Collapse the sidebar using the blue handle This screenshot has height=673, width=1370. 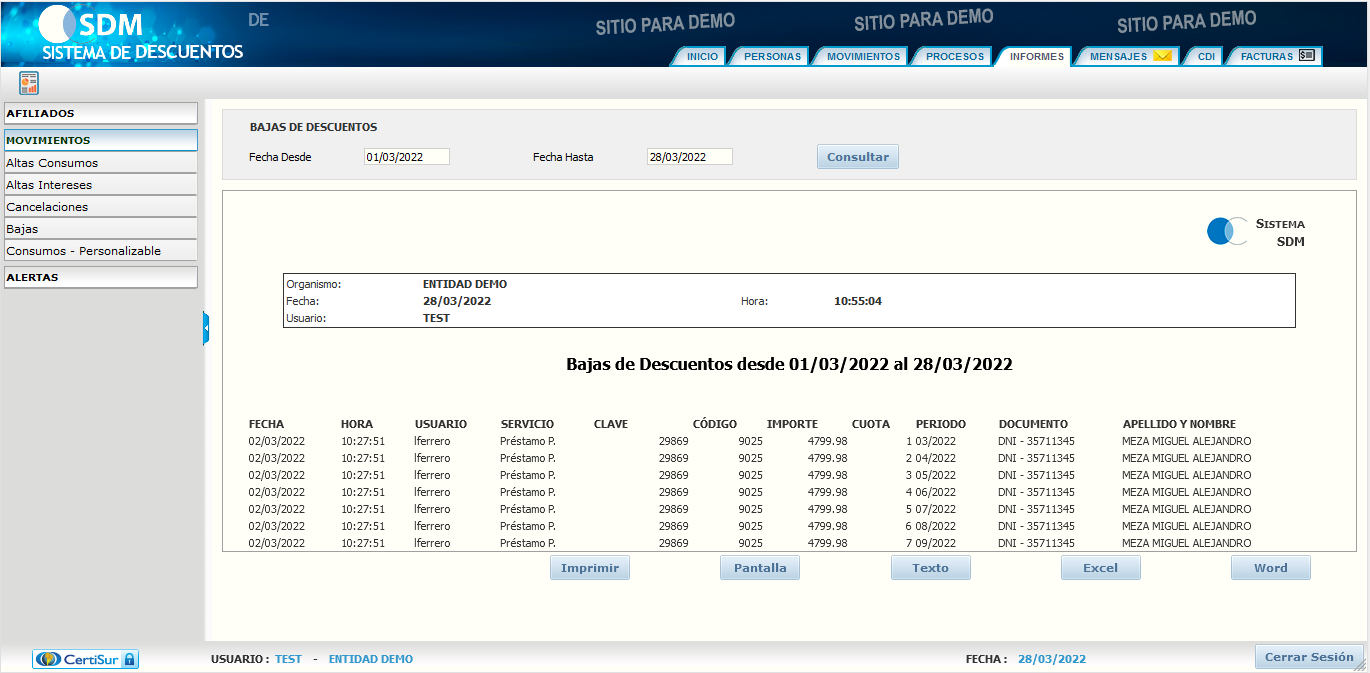206,328
